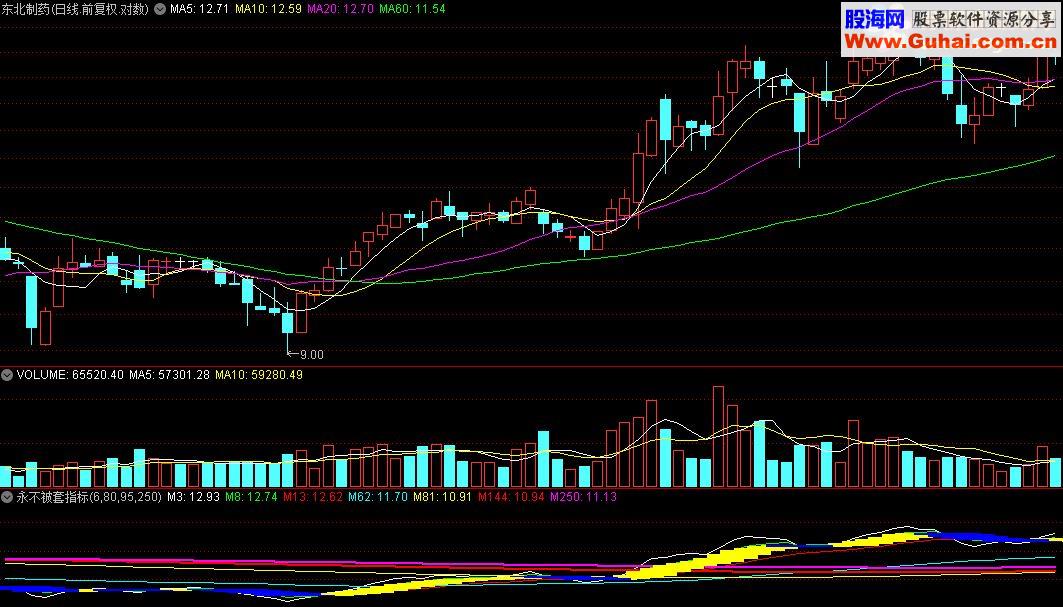This screenshot has width=1063, height=607.
Task: Open the Www.Guhai.com.cn link
Action: click(950, 42)
